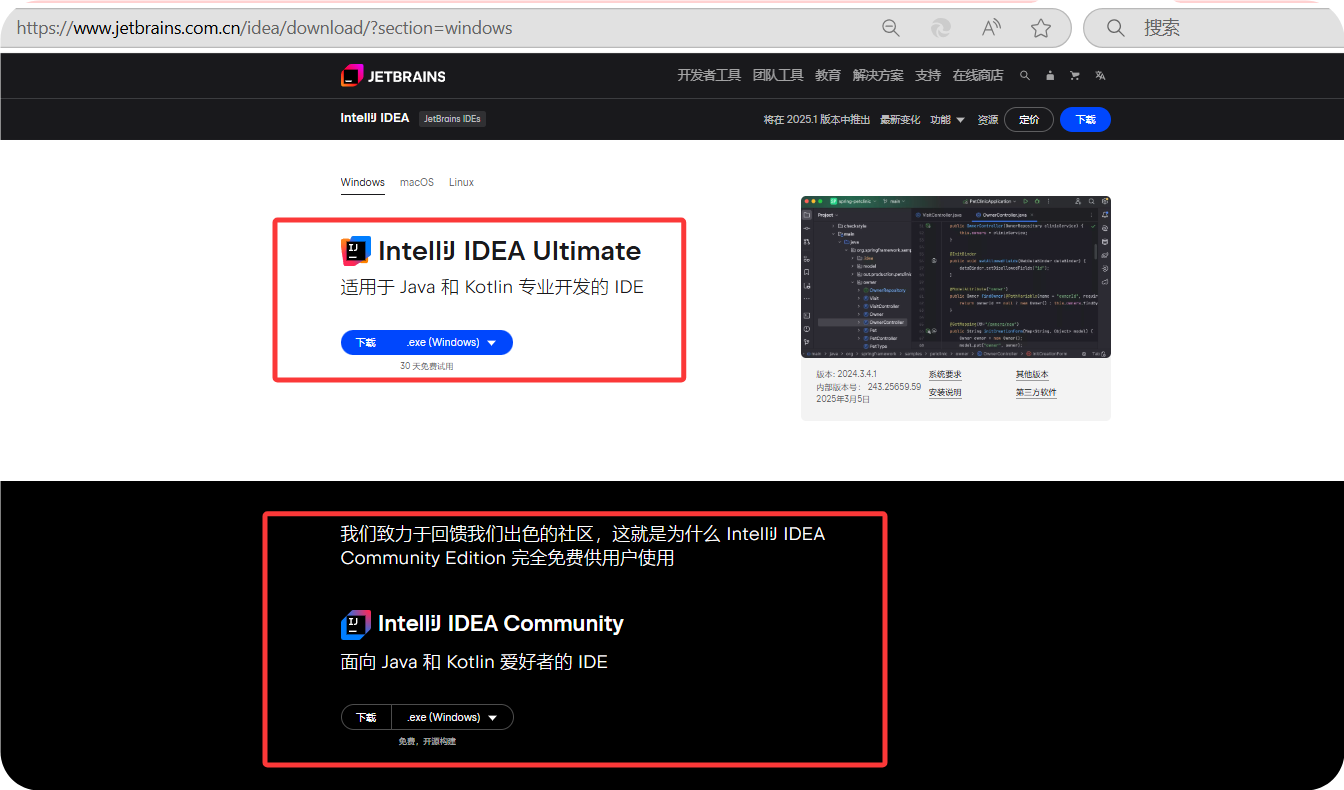1344x790 pixels.
Task: Open 第三方软件 link
Action: click(x=1036, y=393)
